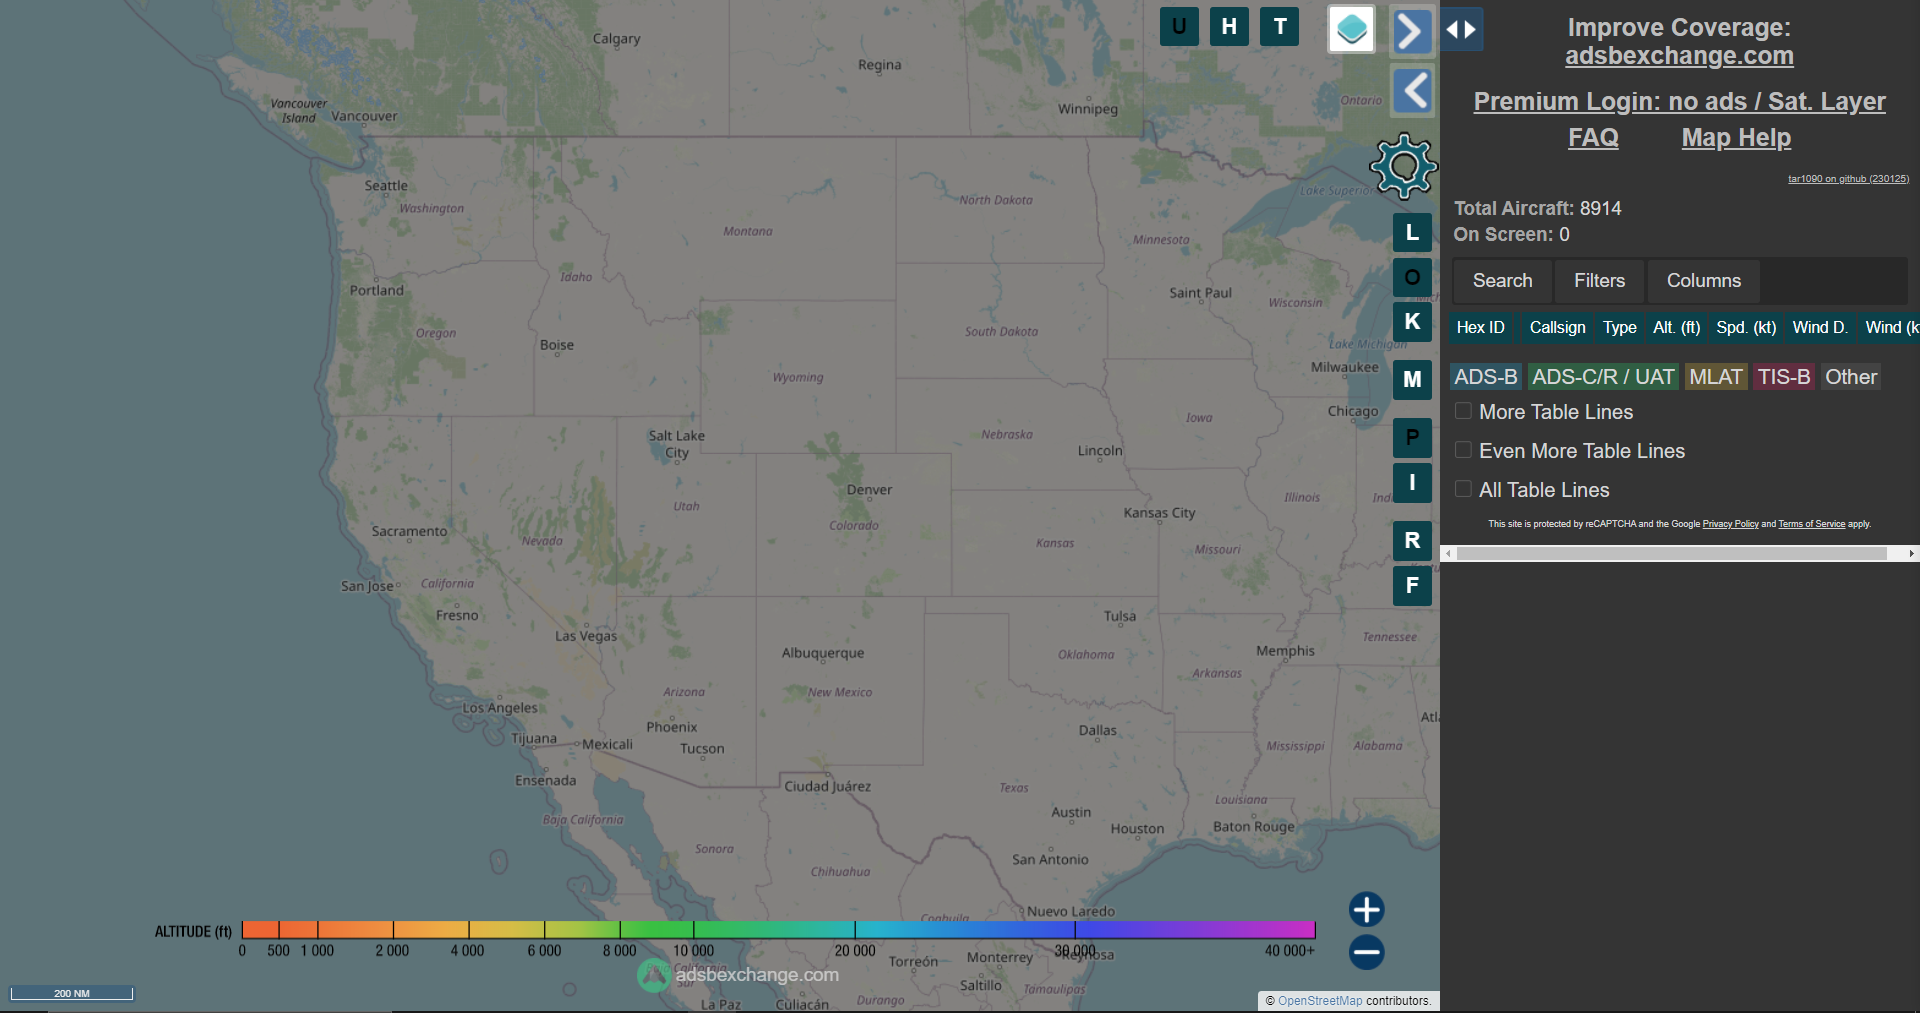Screen dimensions: 1920x1013
Task: Click the T map toggle button
Action: [1280, 27]
